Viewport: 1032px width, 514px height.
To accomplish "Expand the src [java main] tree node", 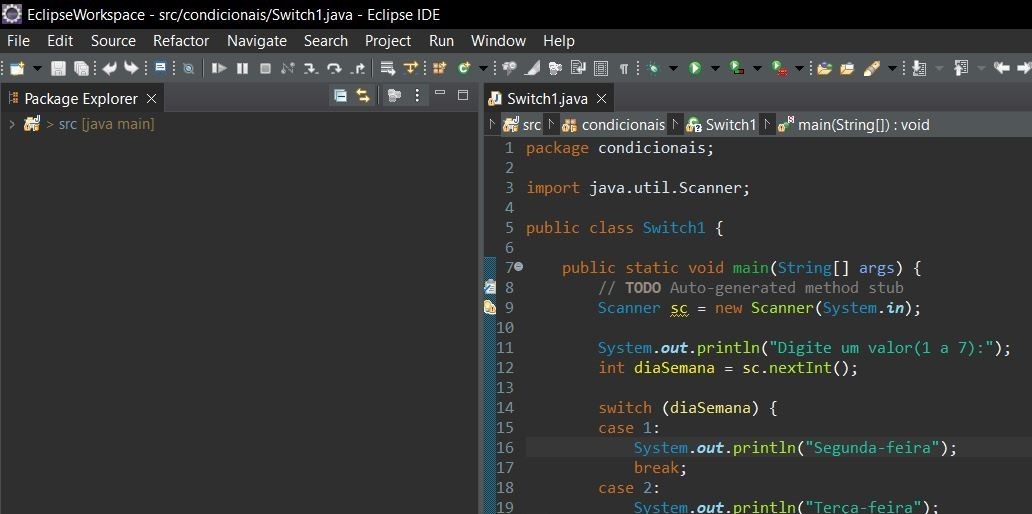I will 12,124.
